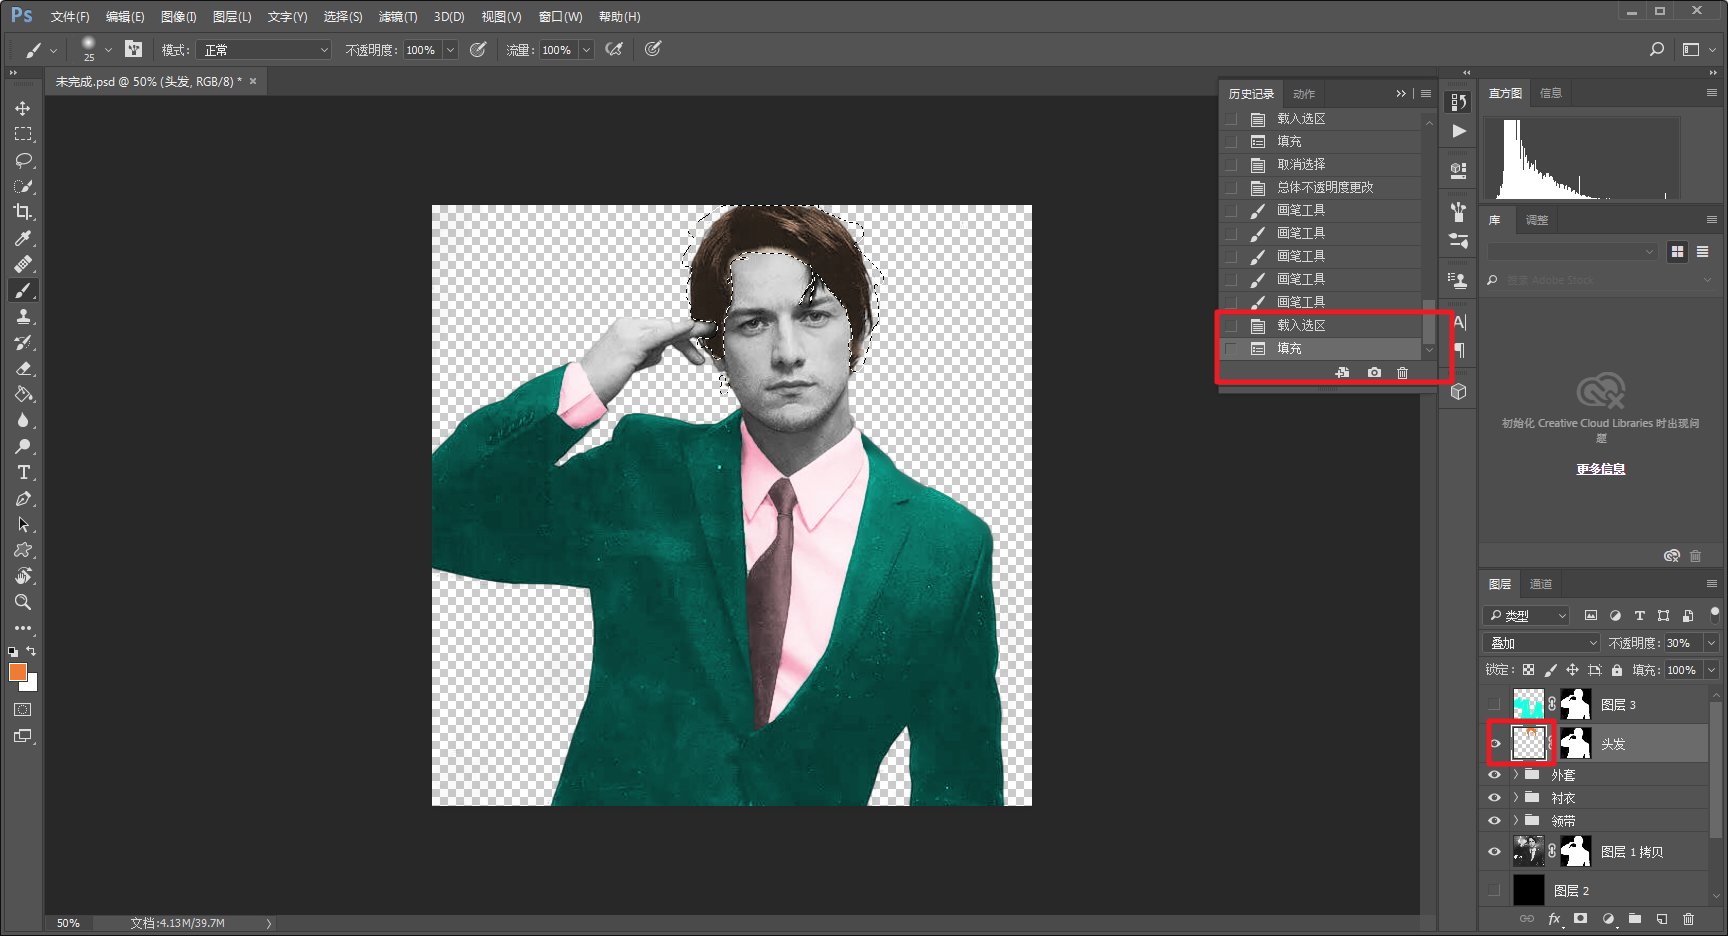Select the Zoom tool
Viewport: 1728px width, 936px height.
23,602
